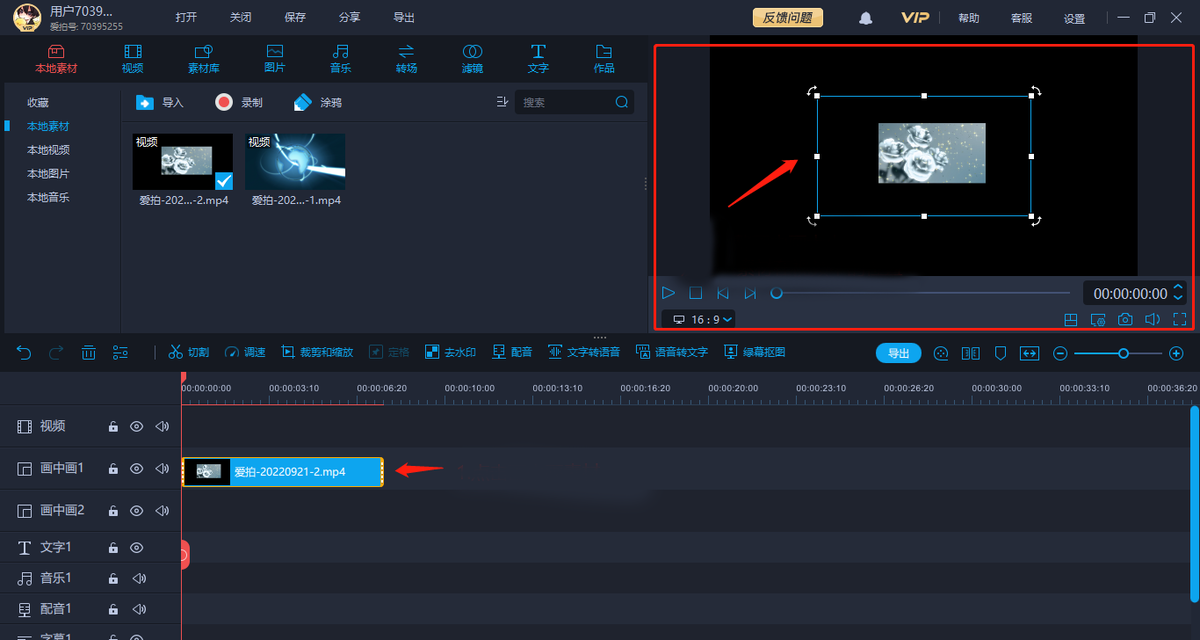This screenshot has width=1200, height=640.
Task: Select the 绿幕抠图 green screen tool
Action: point(754,352)
